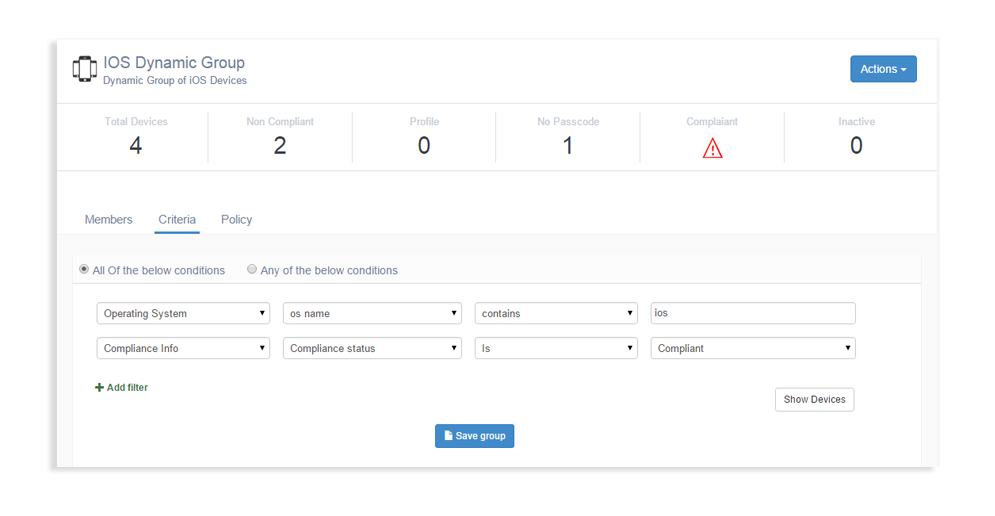Viewport: 995px width, 516px height.
Task: Open the Compliance Info category dropdown
Action: pyautogui.click(x=183, y=348)
